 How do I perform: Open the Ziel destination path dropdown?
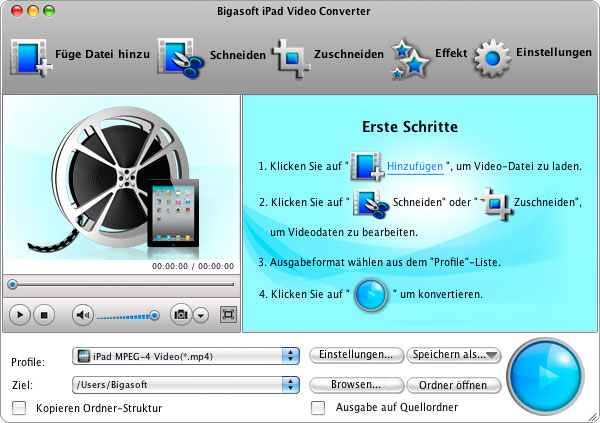pyautogui.click(x=186, y=385)
